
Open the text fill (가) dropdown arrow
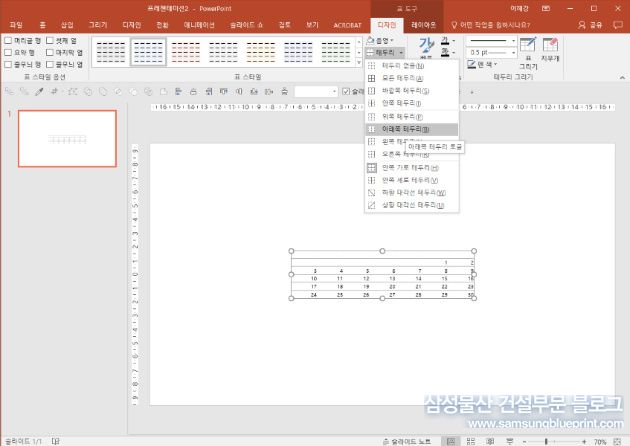454,41
